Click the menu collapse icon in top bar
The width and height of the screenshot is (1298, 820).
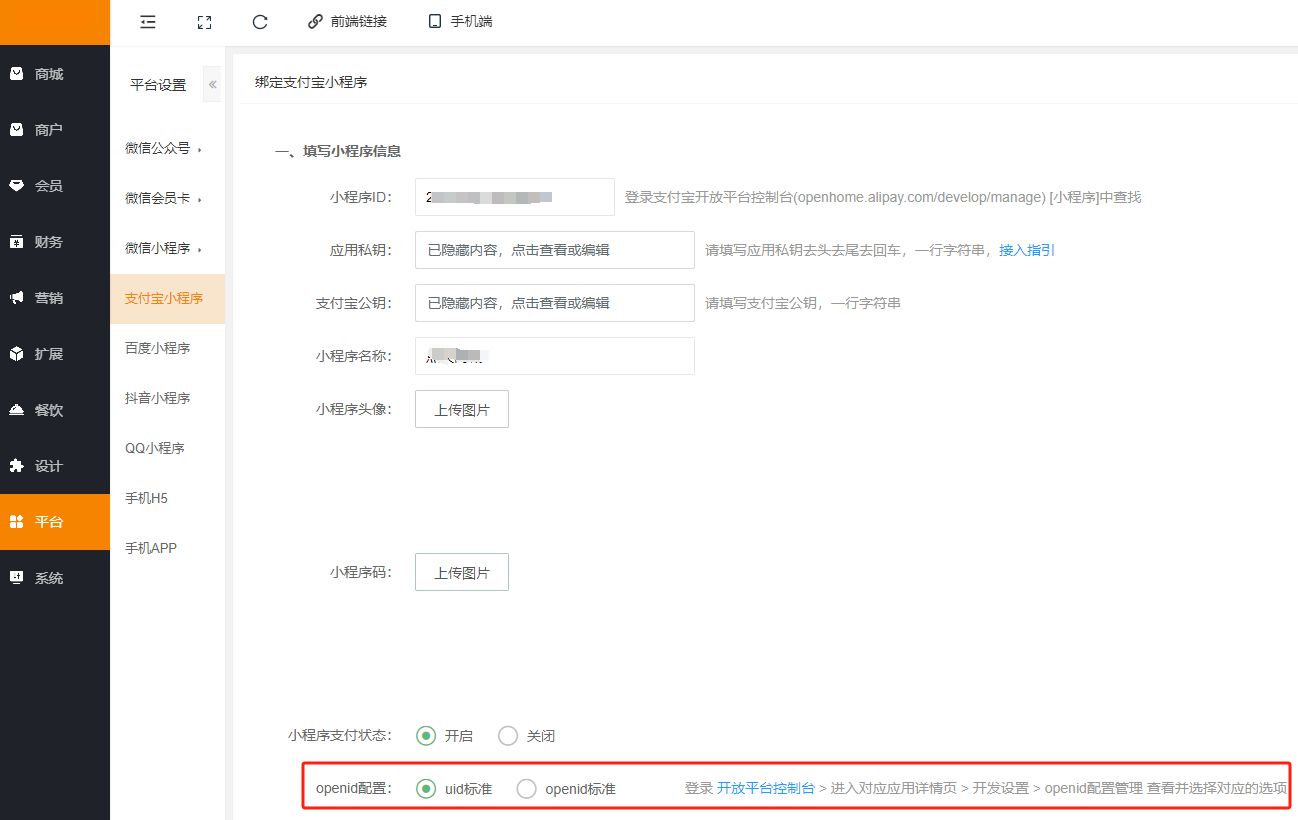[x=148, y=21]
